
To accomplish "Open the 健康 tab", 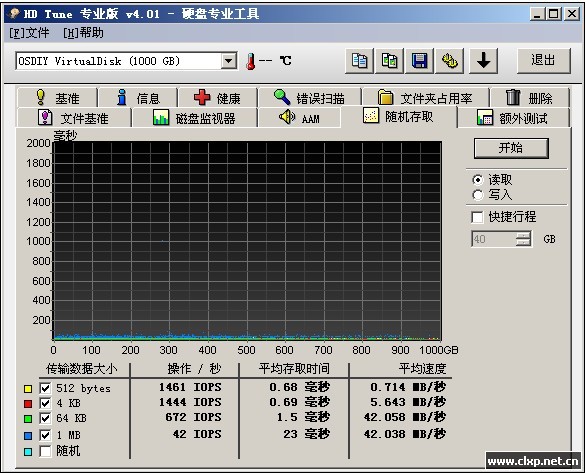I will (x=218, y=98).
